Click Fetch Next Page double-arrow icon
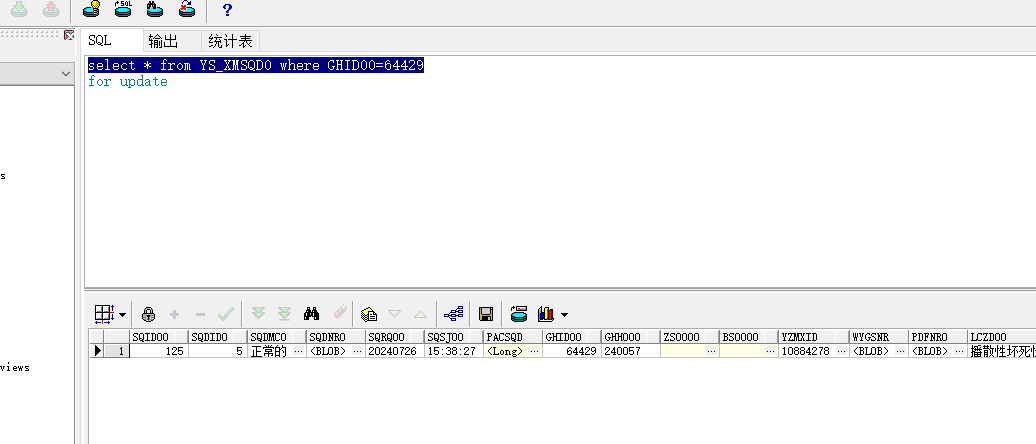The image size is (1036, 444). pos(258,314)
